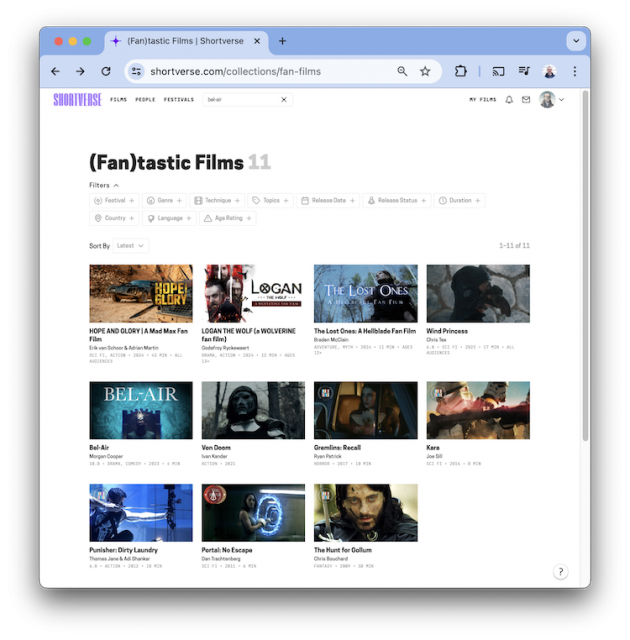The width and height of the screenshot is (630, 640).
Task: Click the address bar URL
Action: (x=235, y=71)
